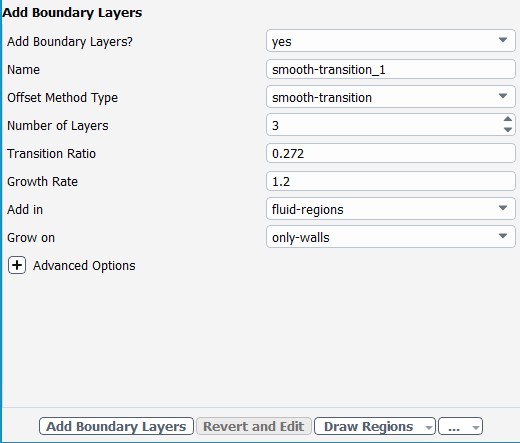Image resolution: width=520 pixels, height=443 pixels.
Task: Open Grow on only-walls dropdown
Action: (391, 237)
